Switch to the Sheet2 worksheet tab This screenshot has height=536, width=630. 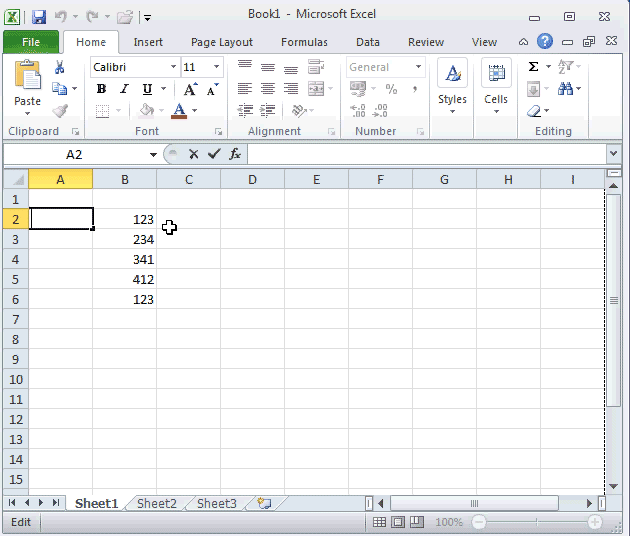[156, 504]
